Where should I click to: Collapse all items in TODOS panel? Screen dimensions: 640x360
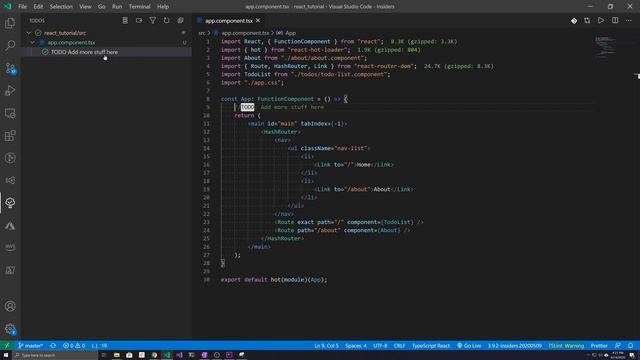coord(180,20)
